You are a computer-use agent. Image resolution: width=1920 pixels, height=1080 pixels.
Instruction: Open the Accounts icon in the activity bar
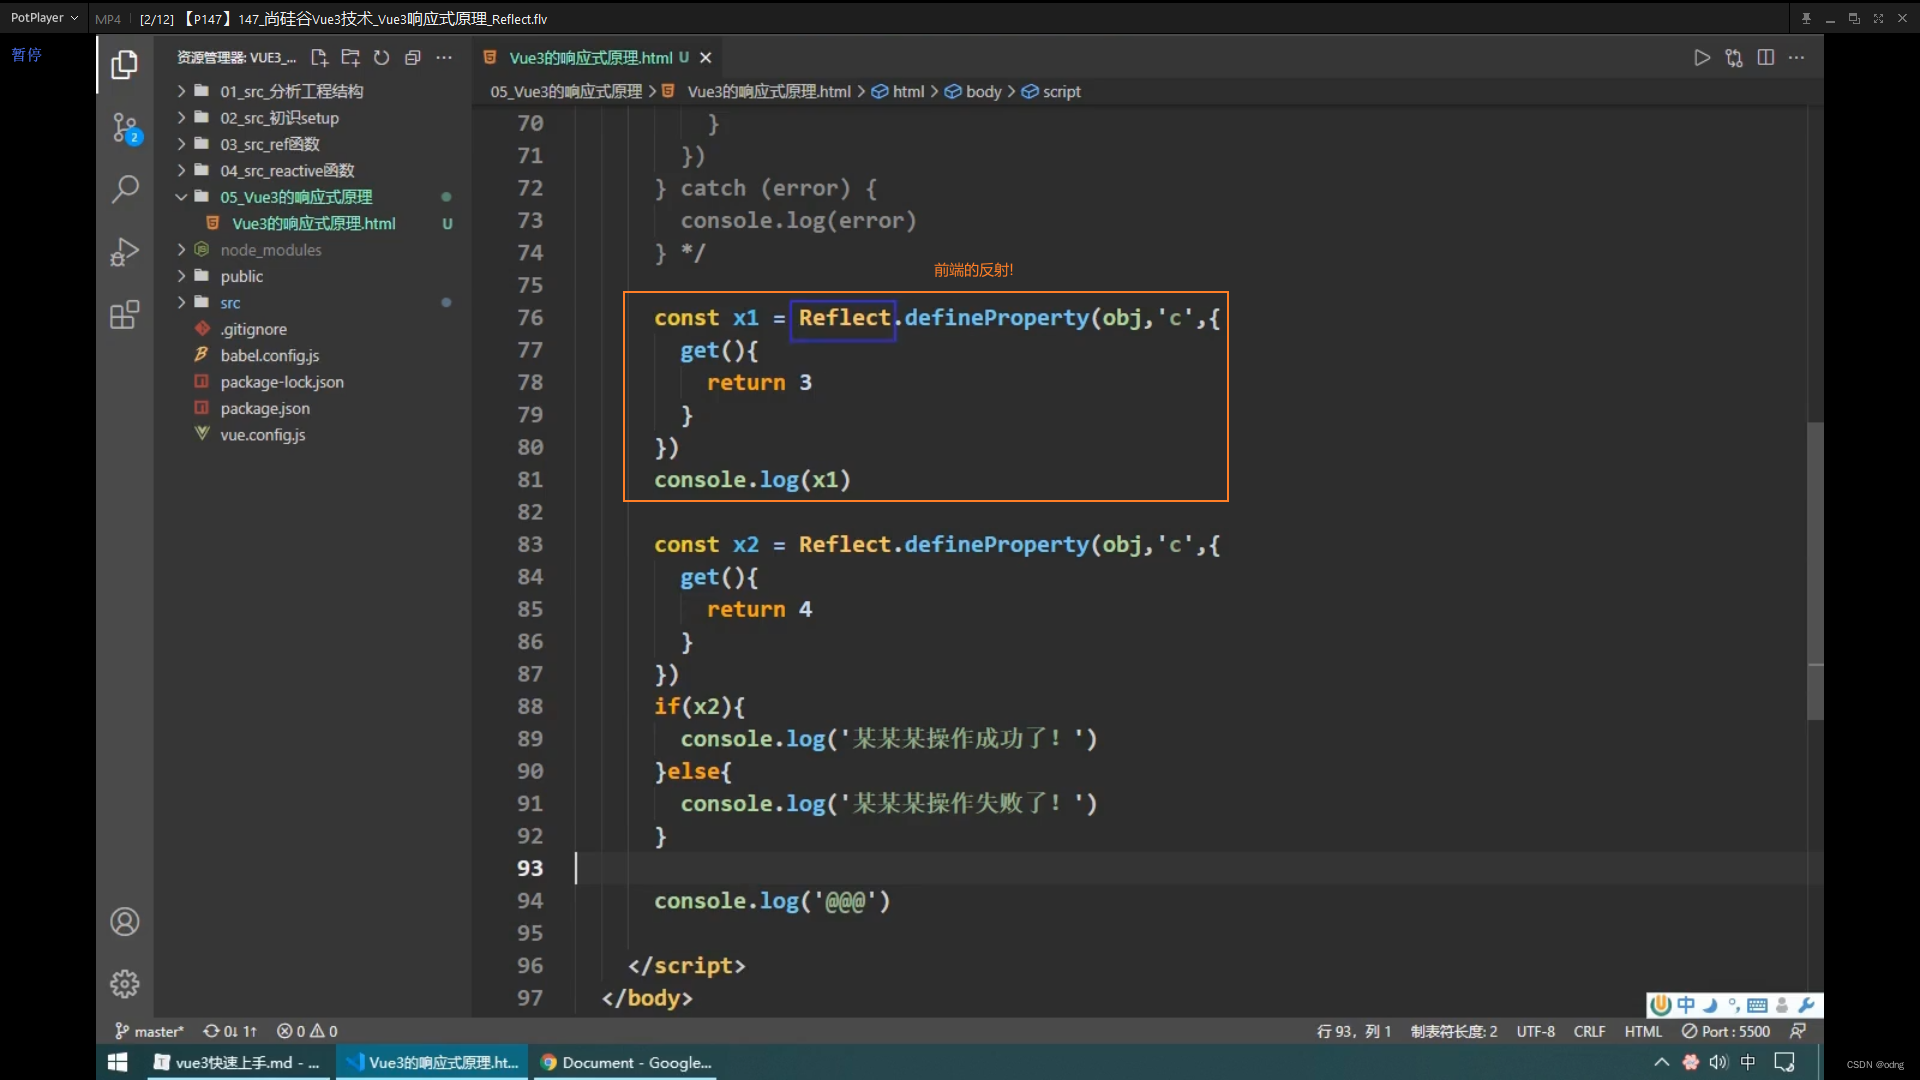(125, 921)
